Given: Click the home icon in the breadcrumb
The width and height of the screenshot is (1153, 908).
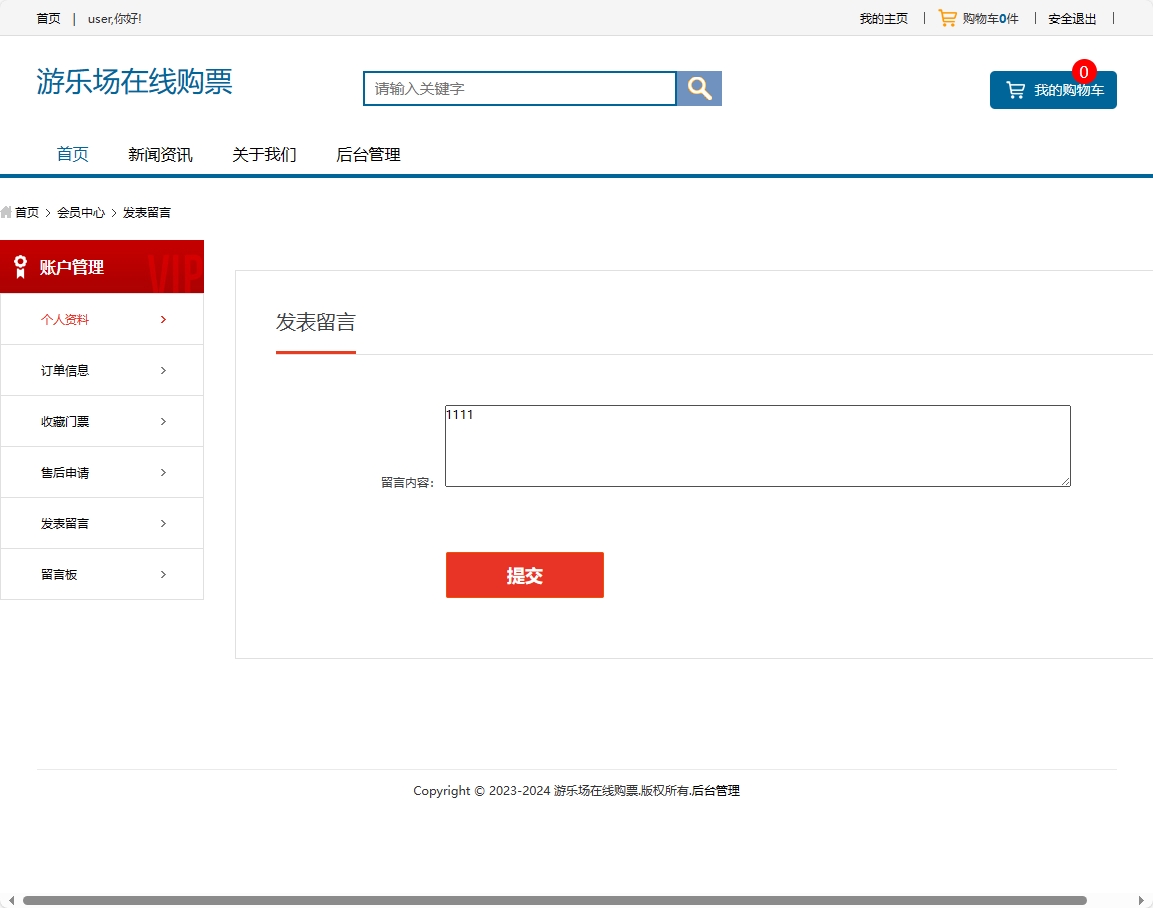Looking at the screenshot, I should point(7,212).
